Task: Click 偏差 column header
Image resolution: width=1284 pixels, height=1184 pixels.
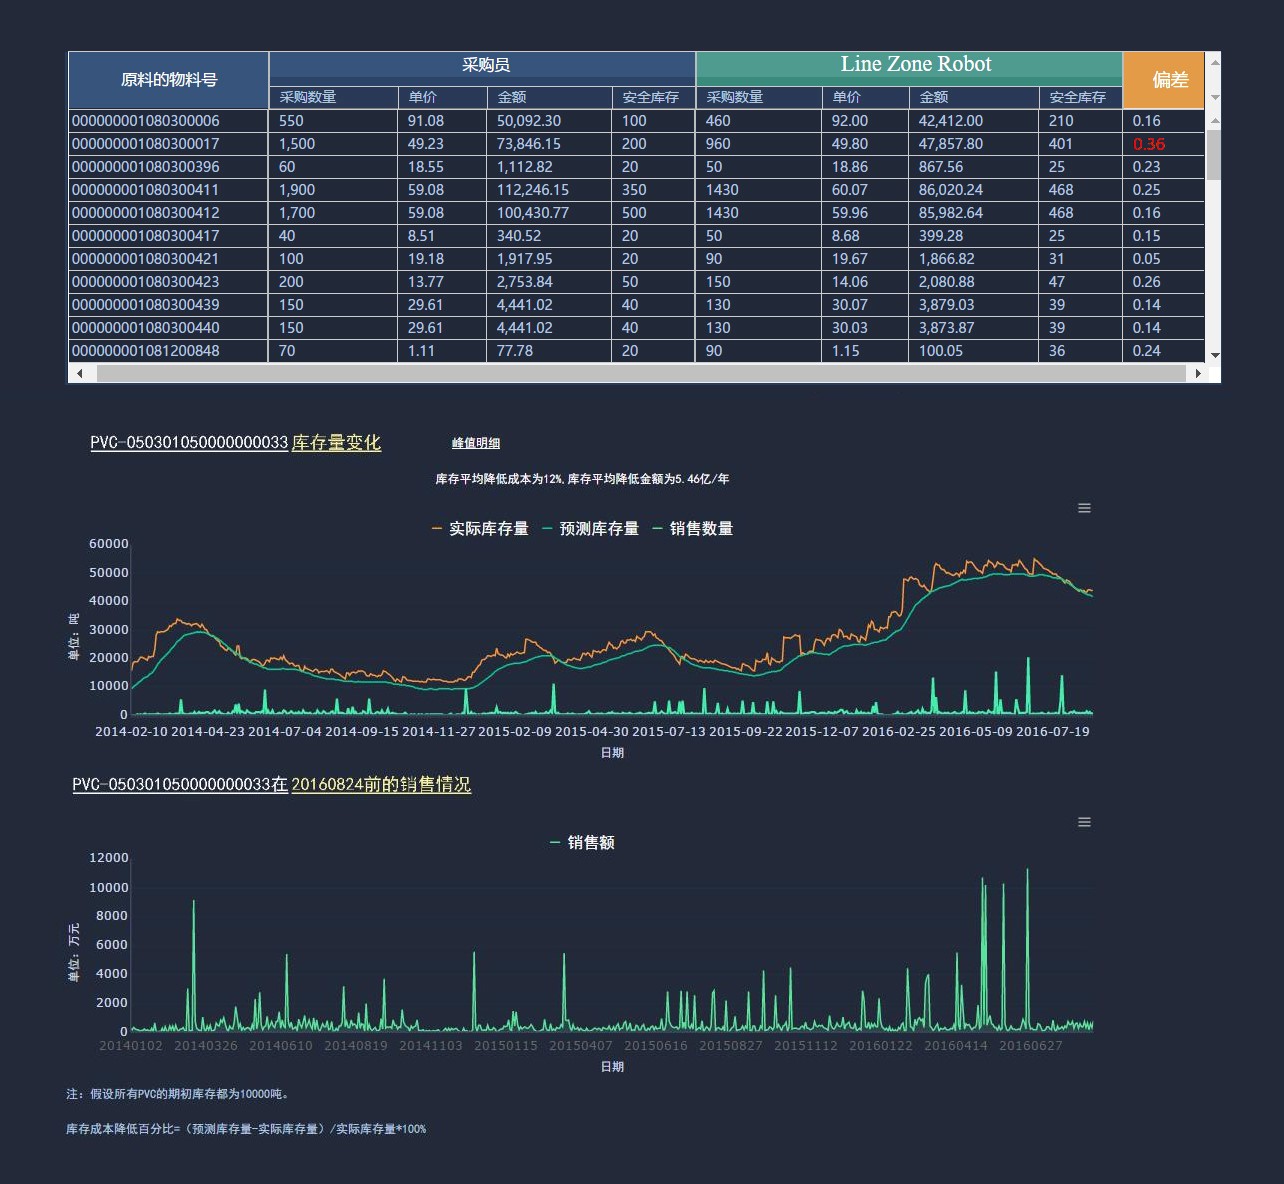Action: click(x=1164, y=80)
